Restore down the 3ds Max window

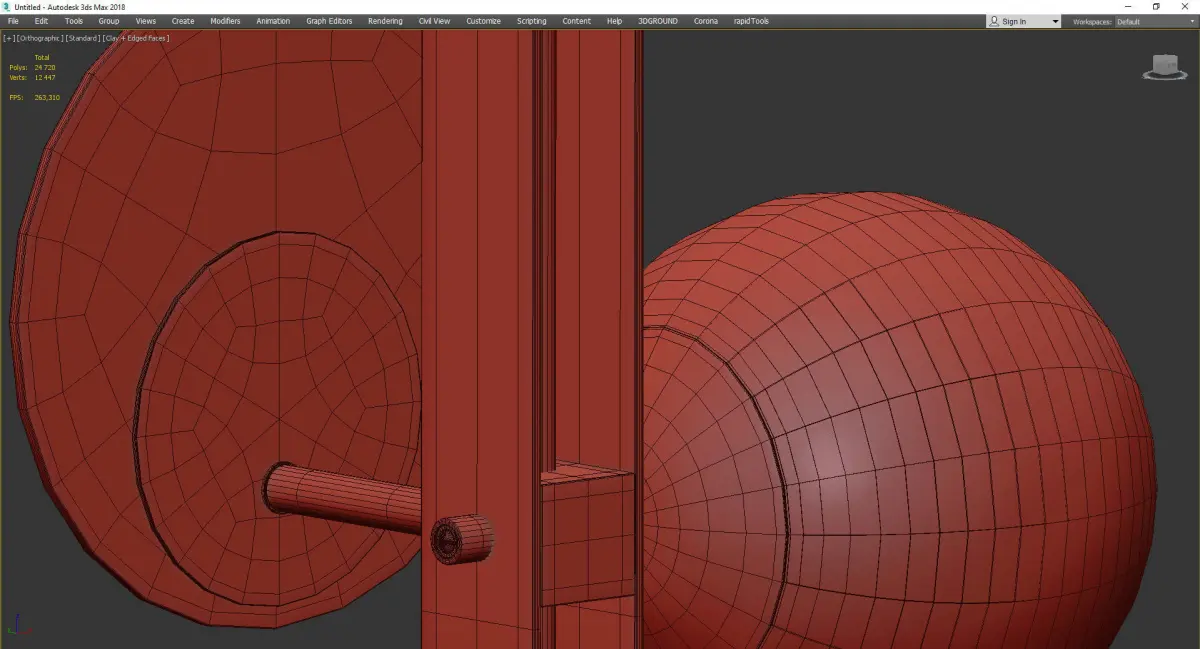pyautogui.click(x=1156, y=6)
